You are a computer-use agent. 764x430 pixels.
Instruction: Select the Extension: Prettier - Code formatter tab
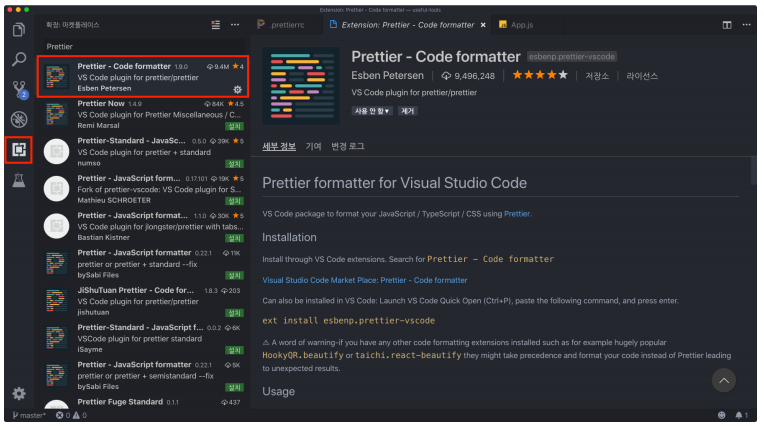[407, 25]
